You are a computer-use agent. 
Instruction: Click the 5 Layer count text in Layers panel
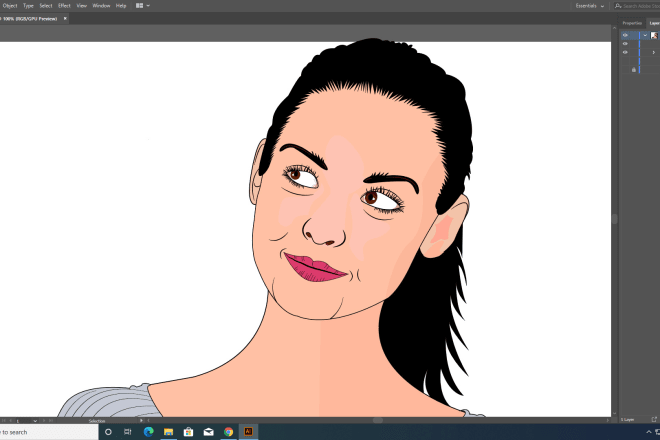[627, 420]
